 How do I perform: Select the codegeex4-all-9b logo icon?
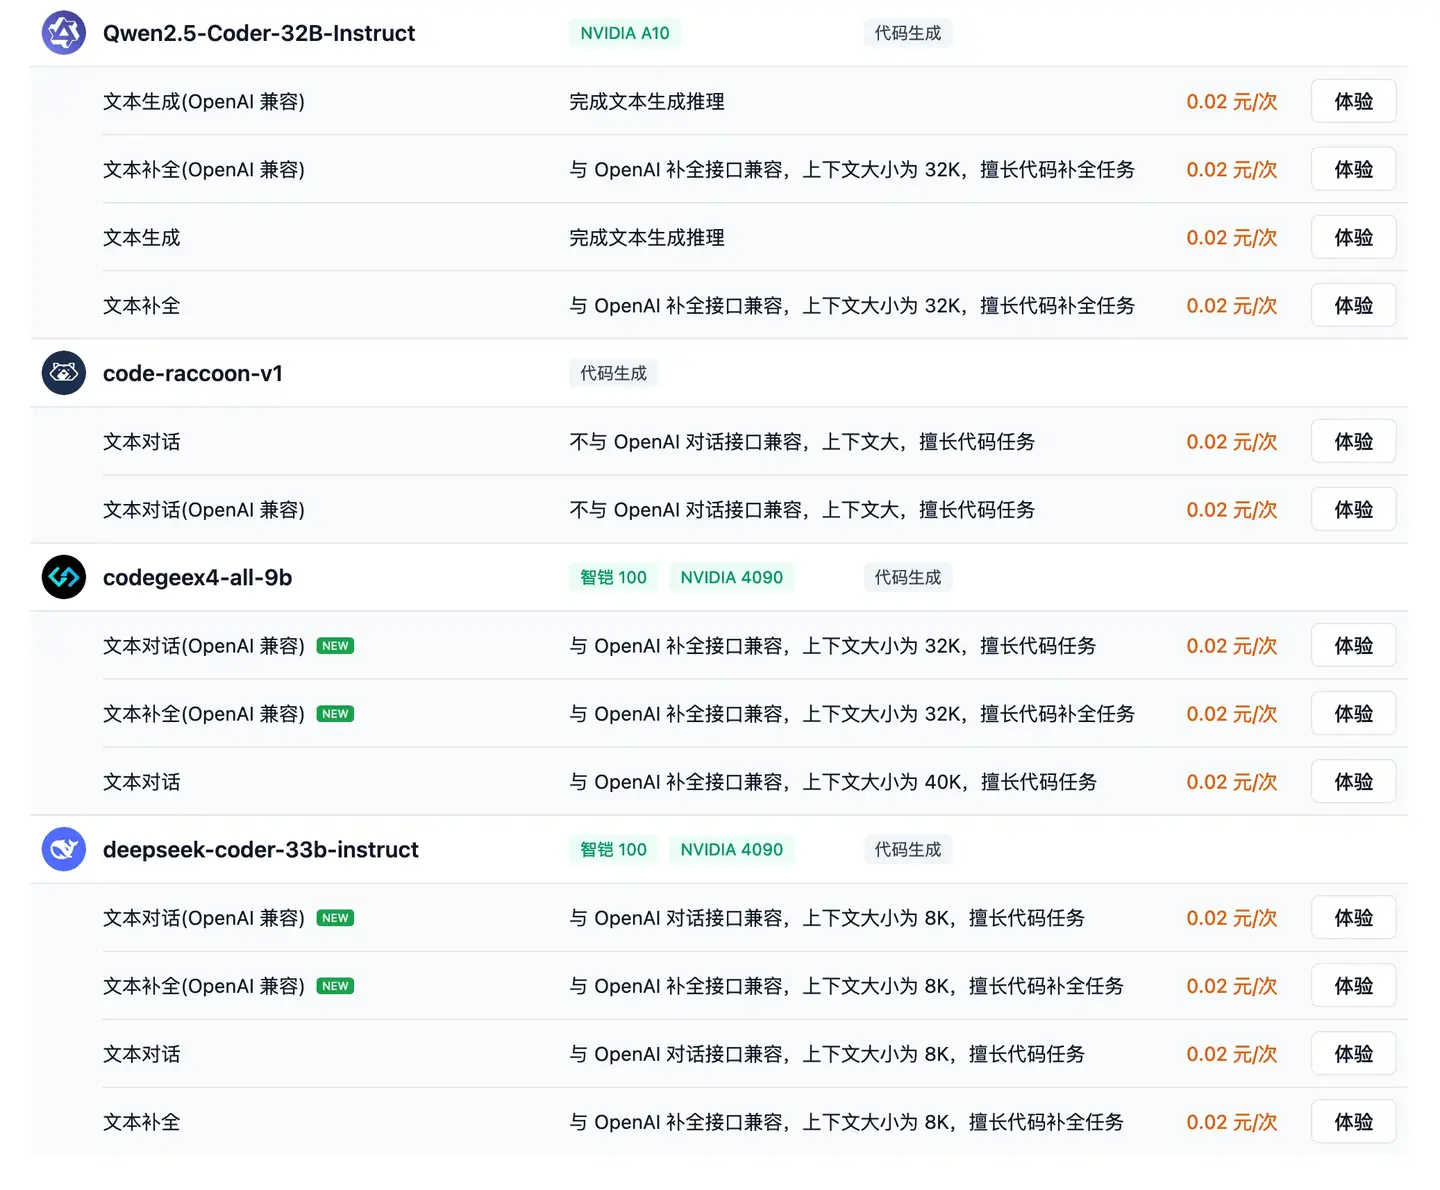pos(63,578)
